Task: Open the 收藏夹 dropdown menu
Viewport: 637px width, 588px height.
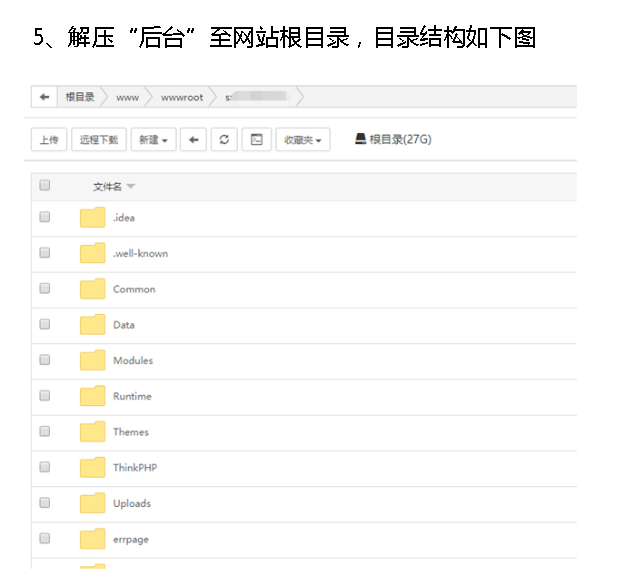Action: tap(303, 140)
